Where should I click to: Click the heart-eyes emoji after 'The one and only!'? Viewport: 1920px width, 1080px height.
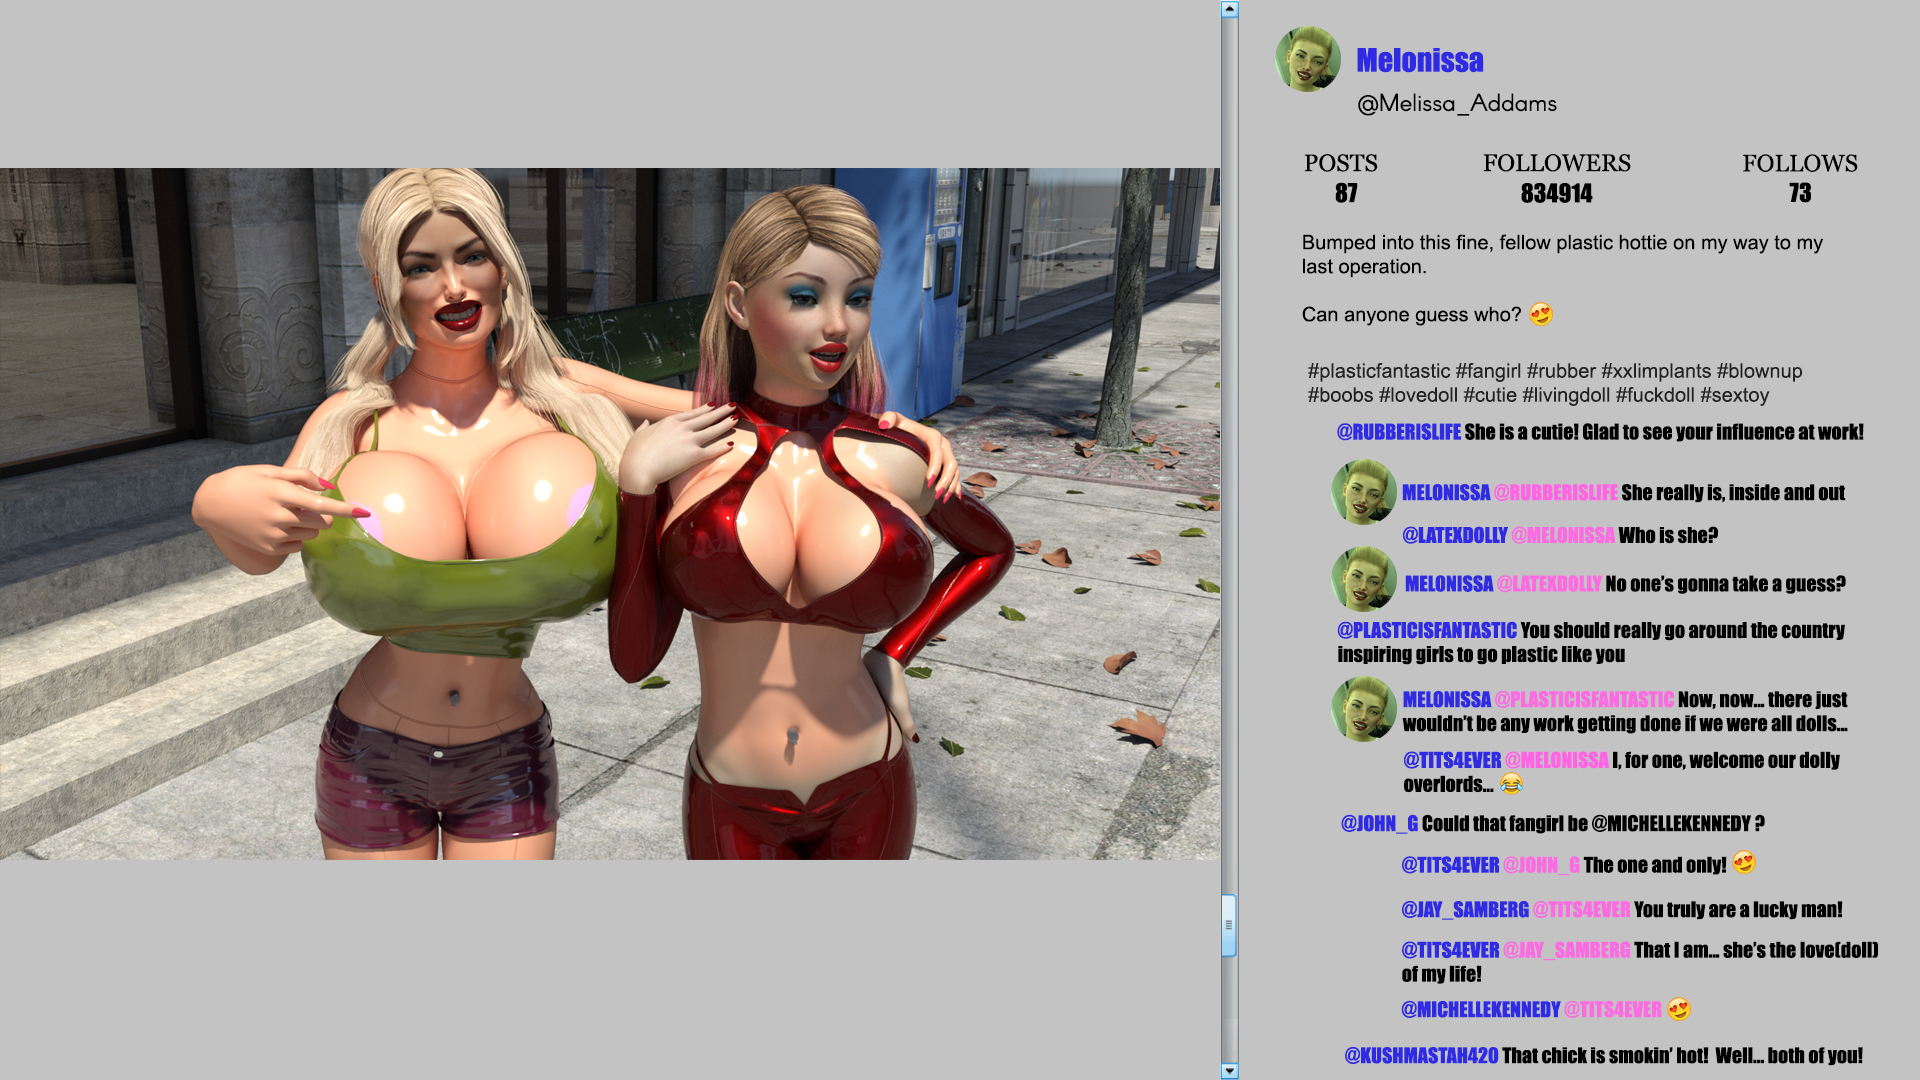coord(1744,863)
